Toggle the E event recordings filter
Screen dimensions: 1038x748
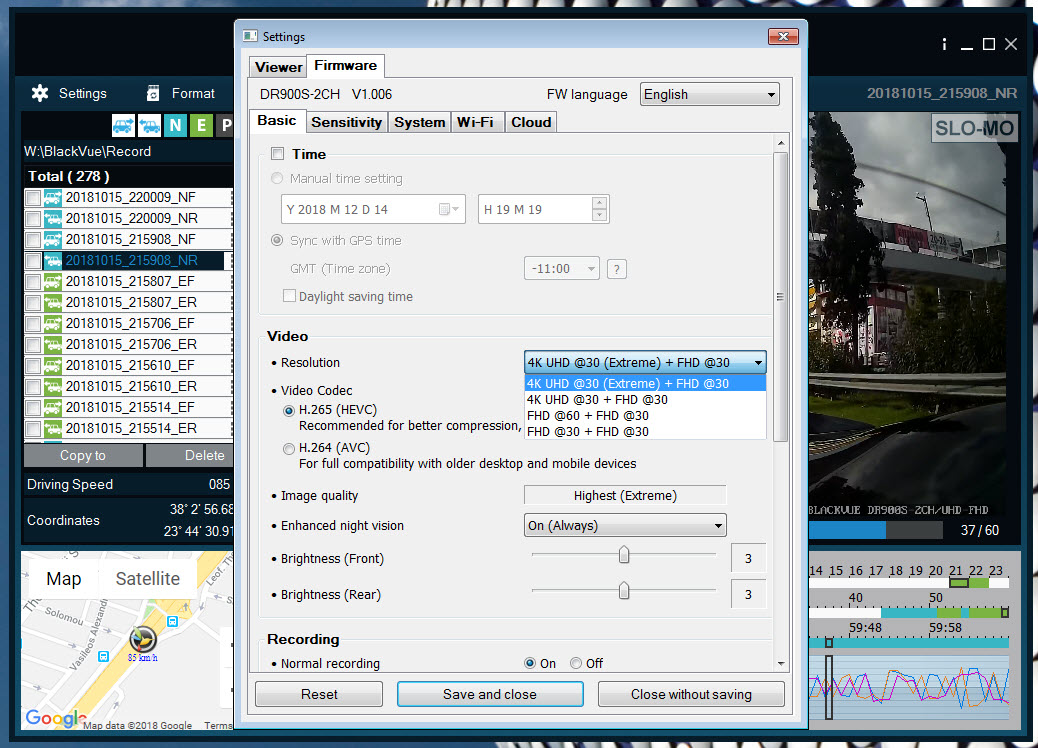click(201, 125)
